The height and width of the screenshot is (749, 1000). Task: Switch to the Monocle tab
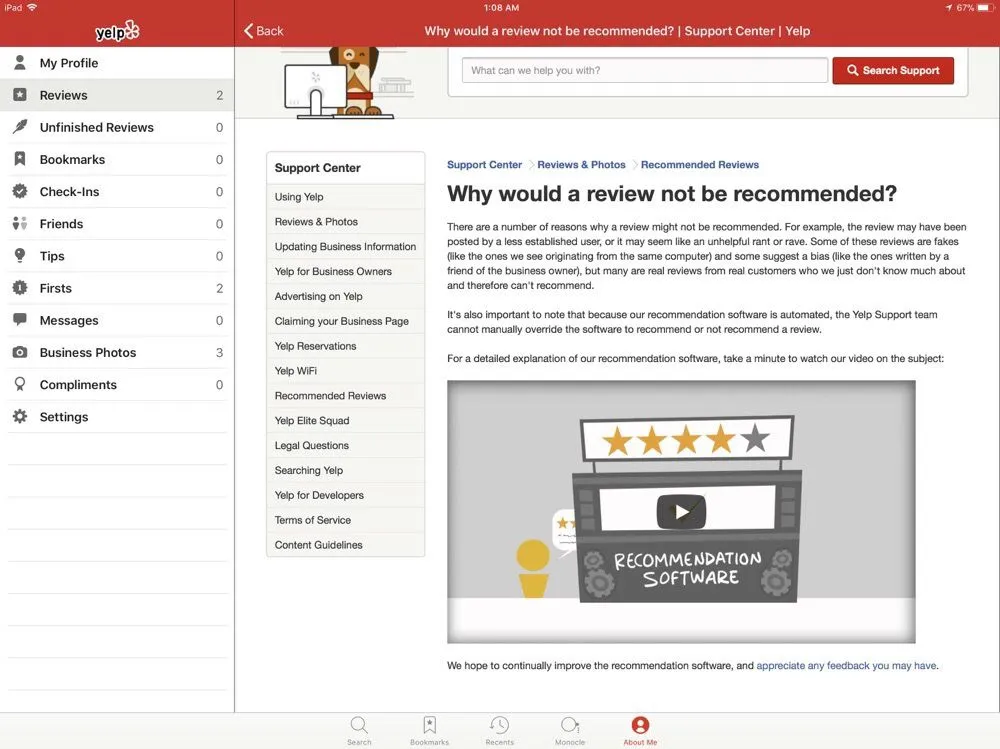coord(570,730)
